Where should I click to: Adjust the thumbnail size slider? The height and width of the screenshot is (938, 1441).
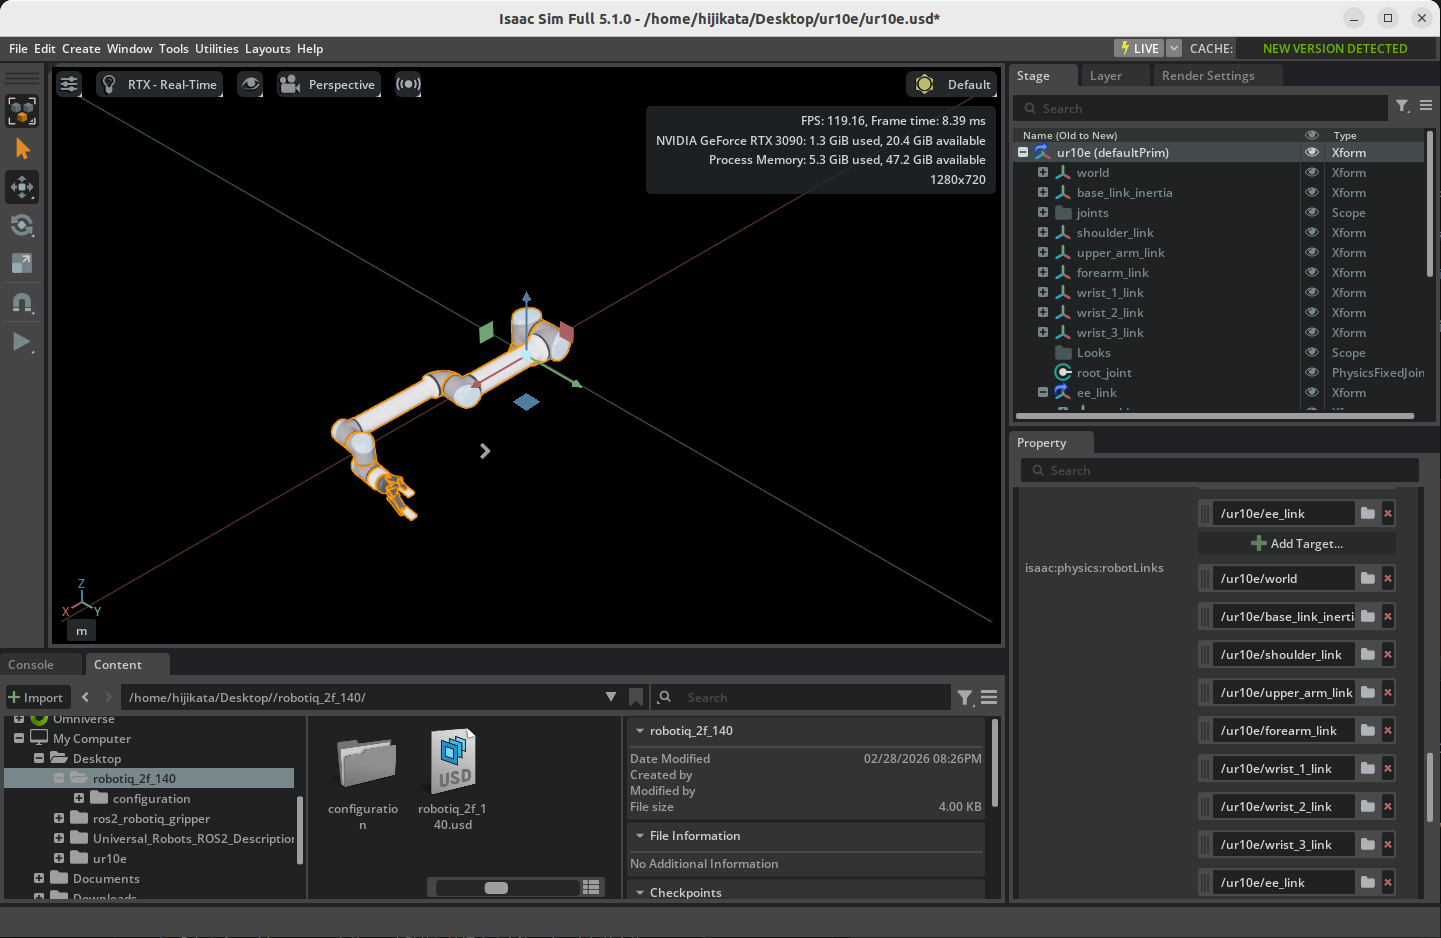(x=496, y=888)
